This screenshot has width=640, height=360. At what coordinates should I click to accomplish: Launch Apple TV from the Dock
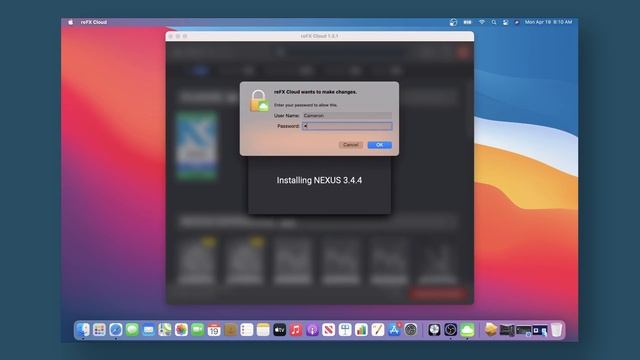click(x=280, y=329)
